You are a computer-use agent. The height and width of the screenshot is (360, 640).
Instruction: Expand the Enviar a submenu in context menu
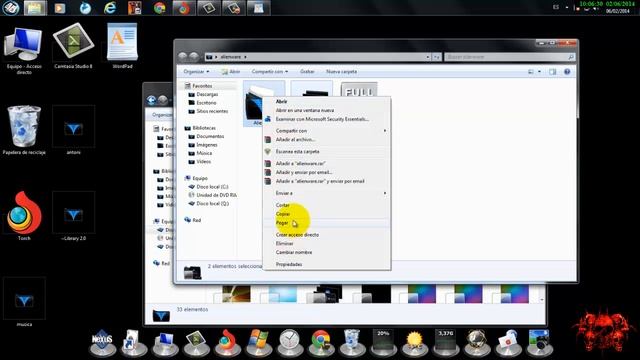325,193
